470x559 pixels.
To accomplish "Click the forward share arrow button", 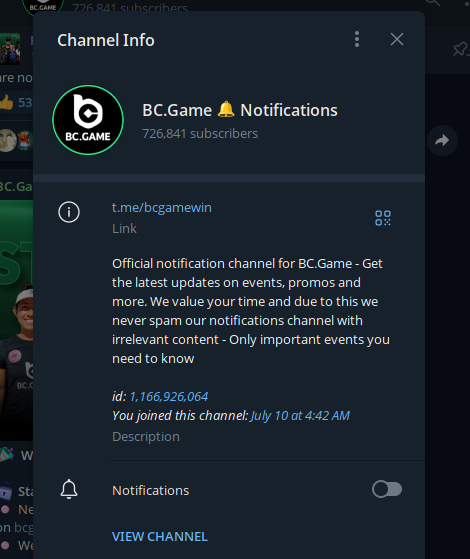I will (442, 140).
